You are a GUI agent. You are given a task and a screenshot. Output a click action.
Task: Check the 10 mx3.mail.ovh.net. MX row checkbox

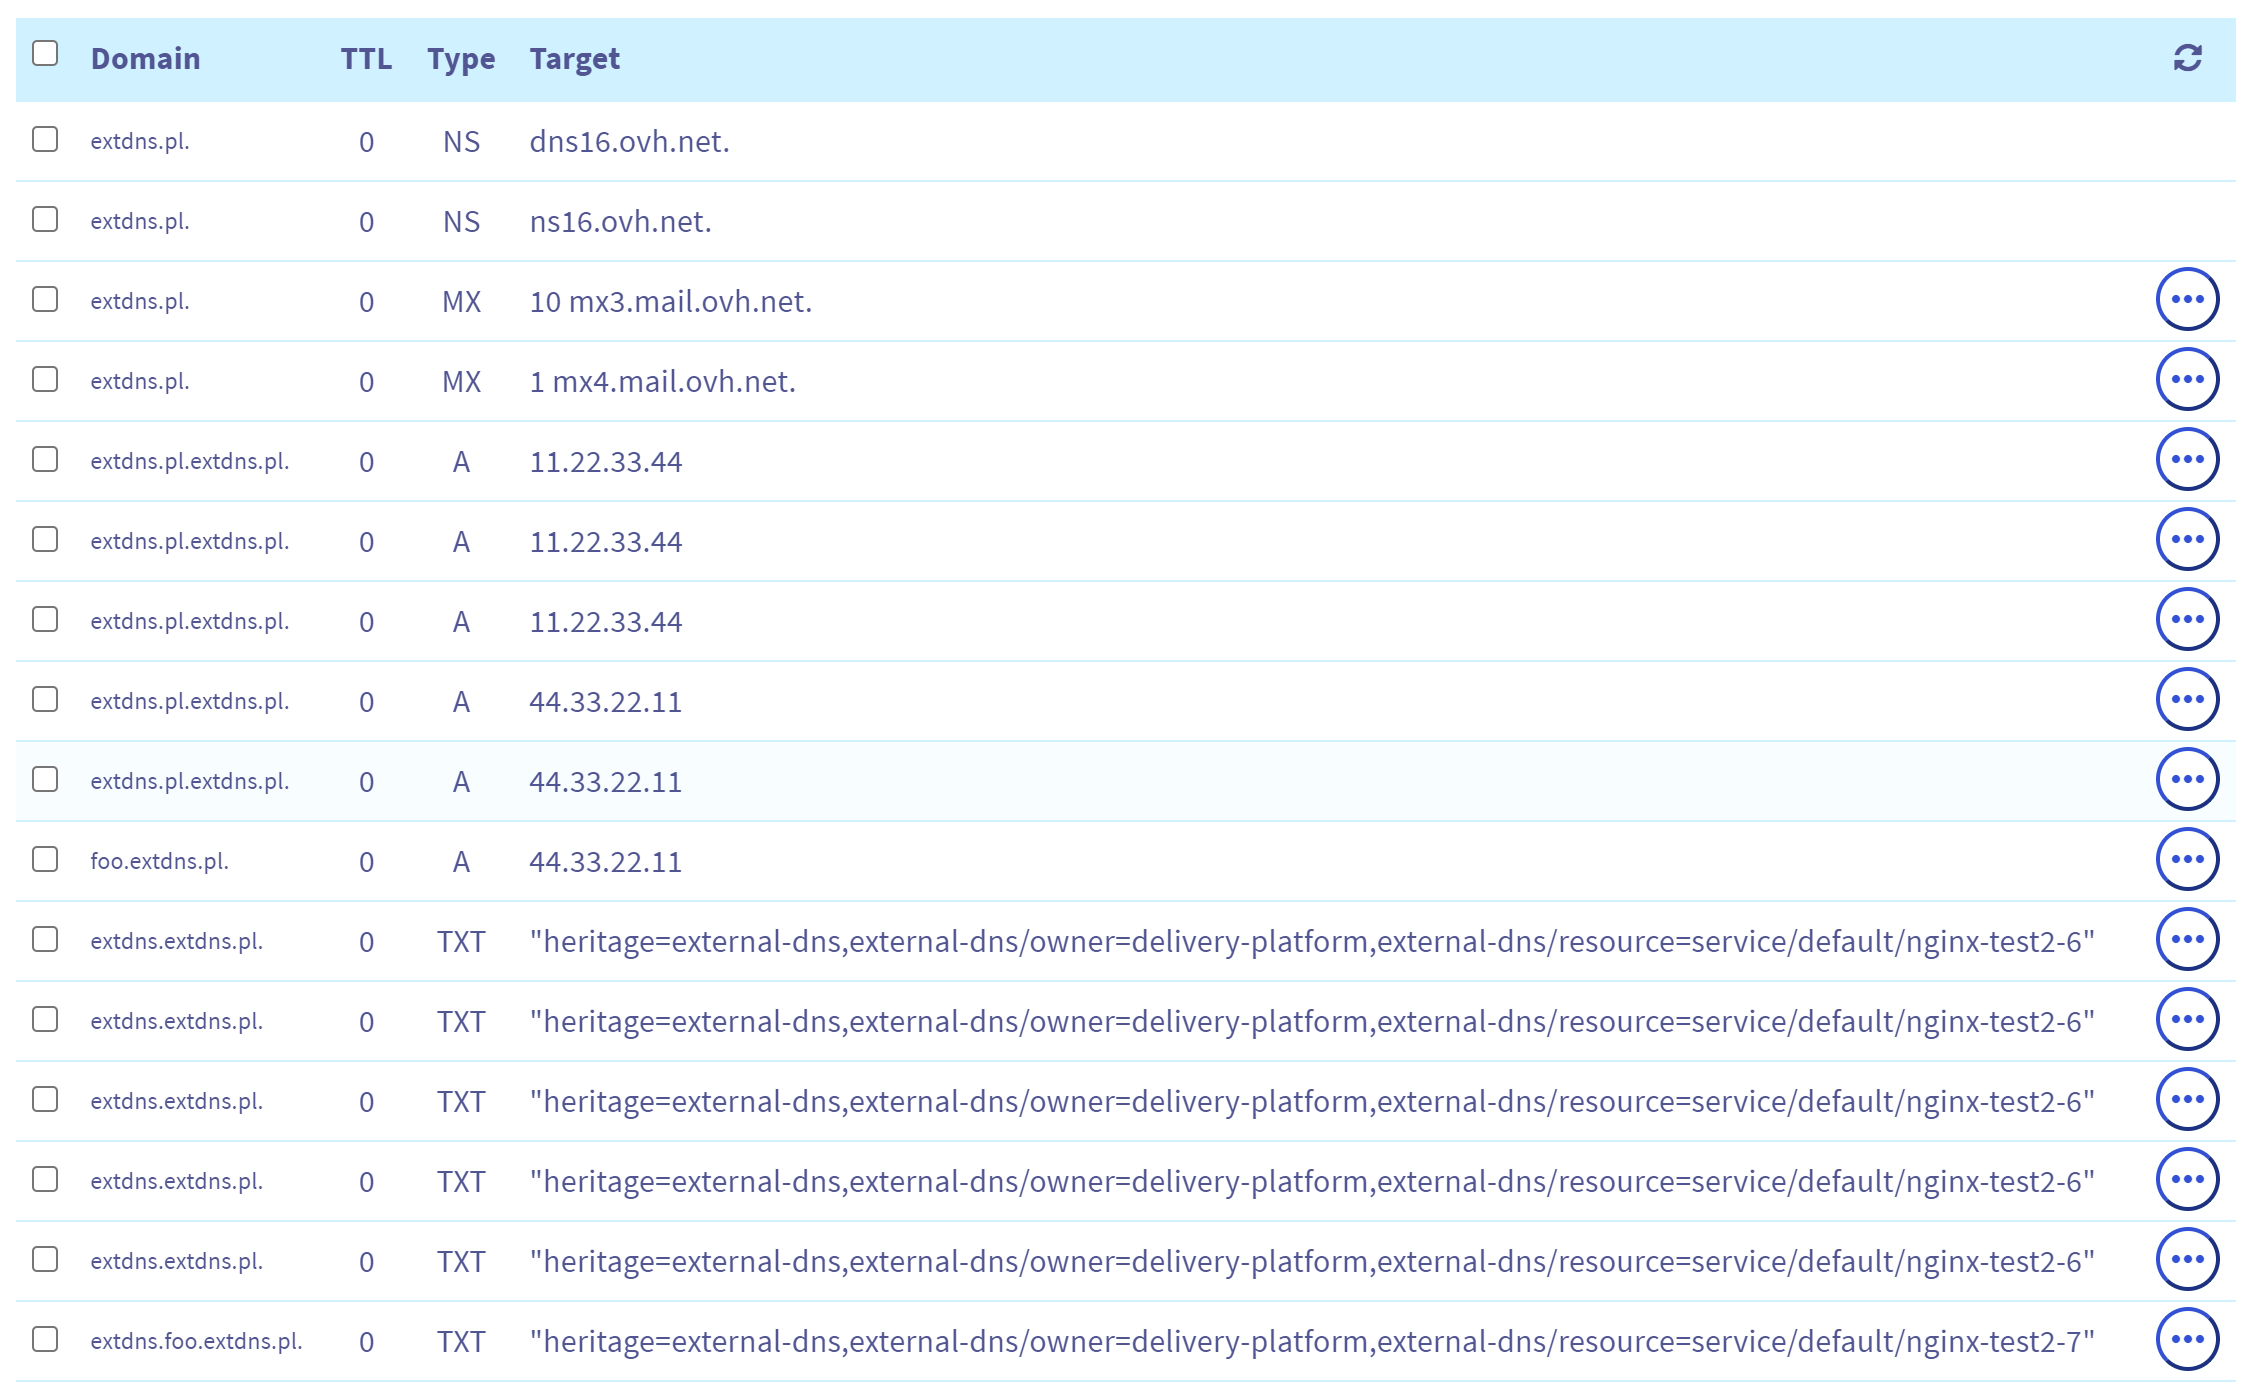coord(45,299)
